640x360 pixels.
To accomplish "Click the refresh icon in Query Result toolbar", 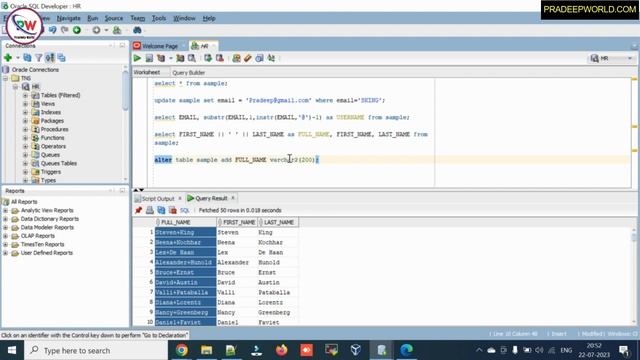I will (161, 210).
